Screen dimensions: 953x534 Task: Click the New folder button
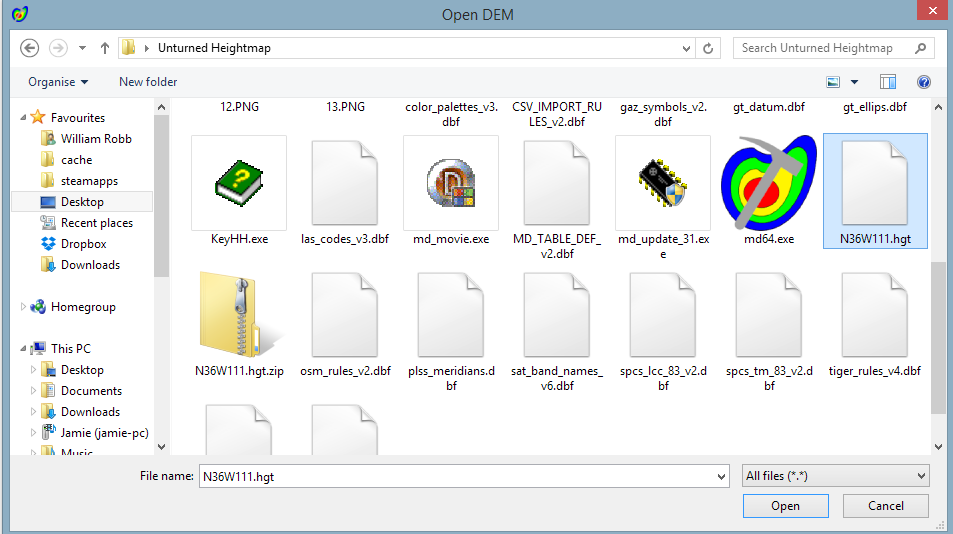click(148, 82)
